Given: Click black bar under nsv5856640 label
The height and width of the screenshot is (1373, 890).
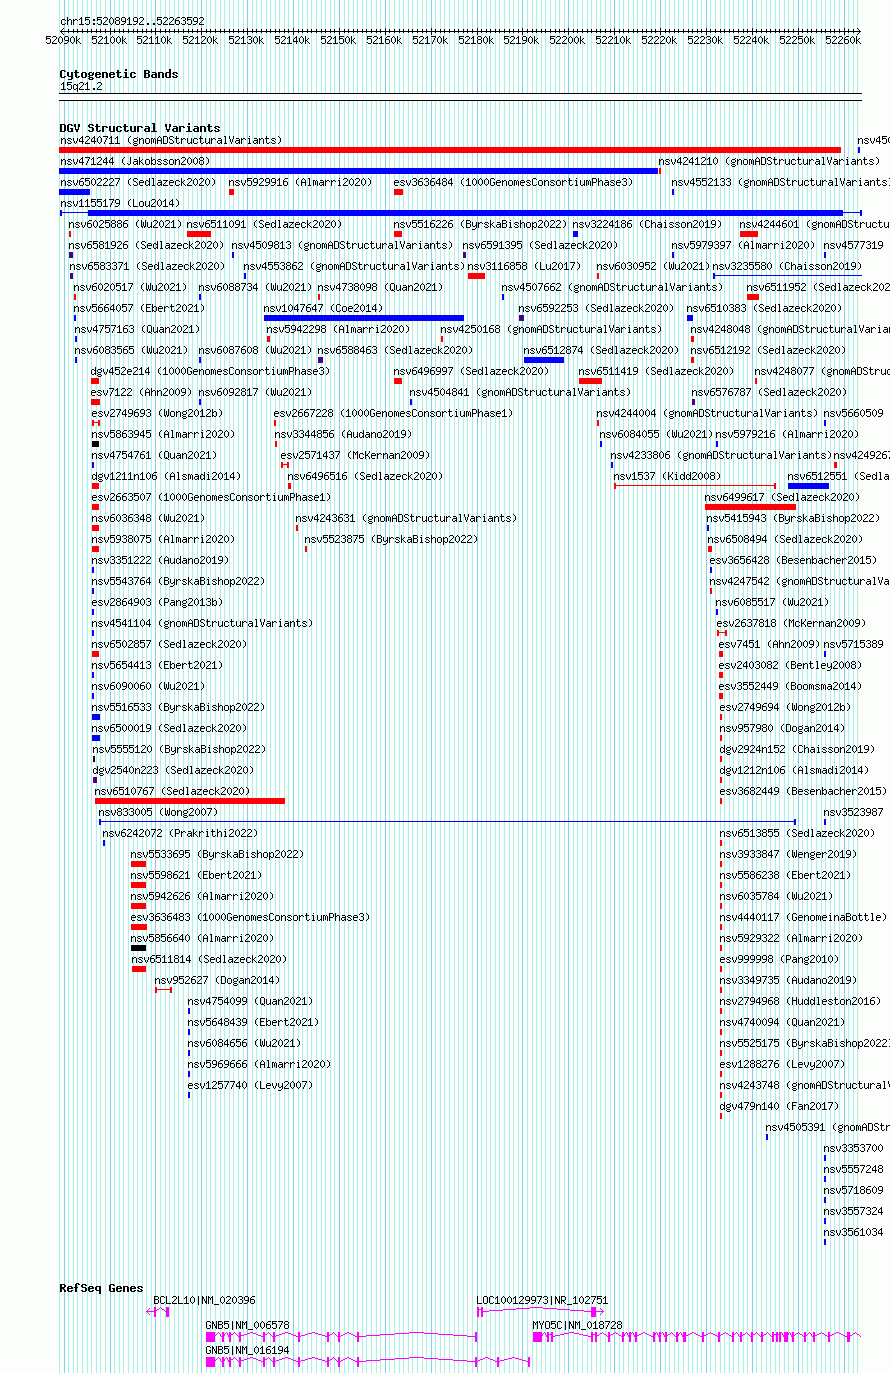Looking at the screenshot, I should (x=138, y=948).
